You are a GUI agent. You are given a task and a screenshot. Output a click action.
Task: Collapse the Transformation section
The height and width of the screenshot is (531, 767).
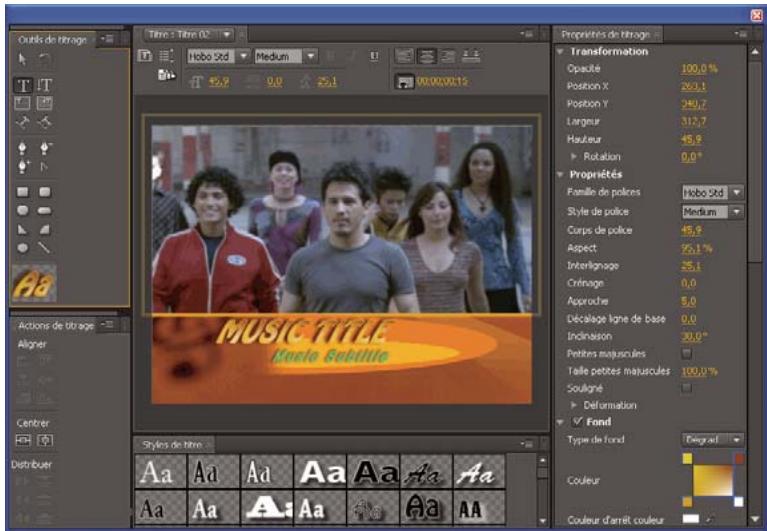(x=560, y=51)
